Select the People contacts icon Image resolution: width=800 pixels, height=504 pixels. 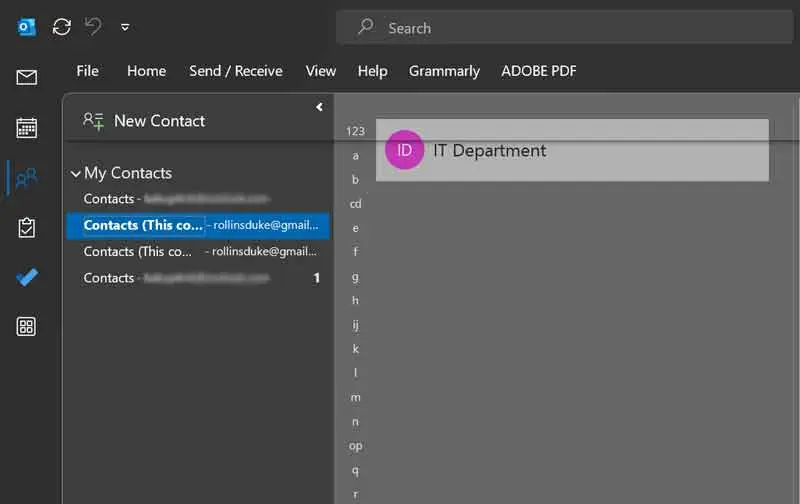point(27,178)
